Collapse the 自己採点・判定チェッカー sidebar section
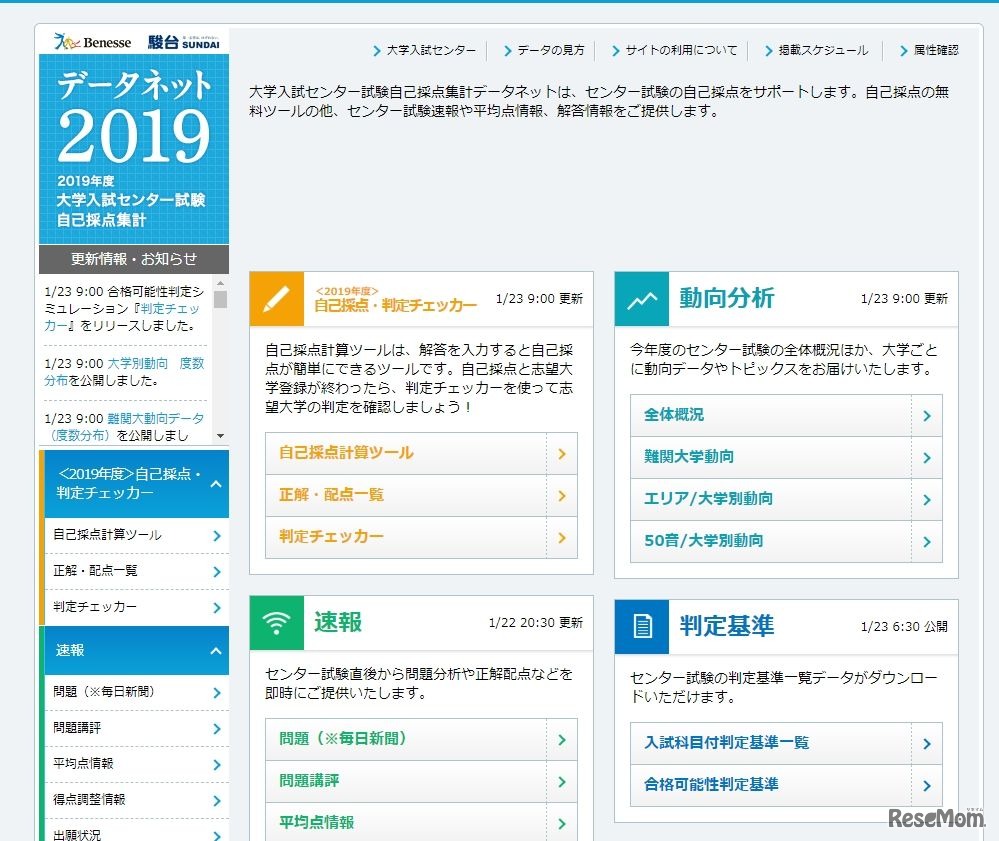 tap(136, 484)
